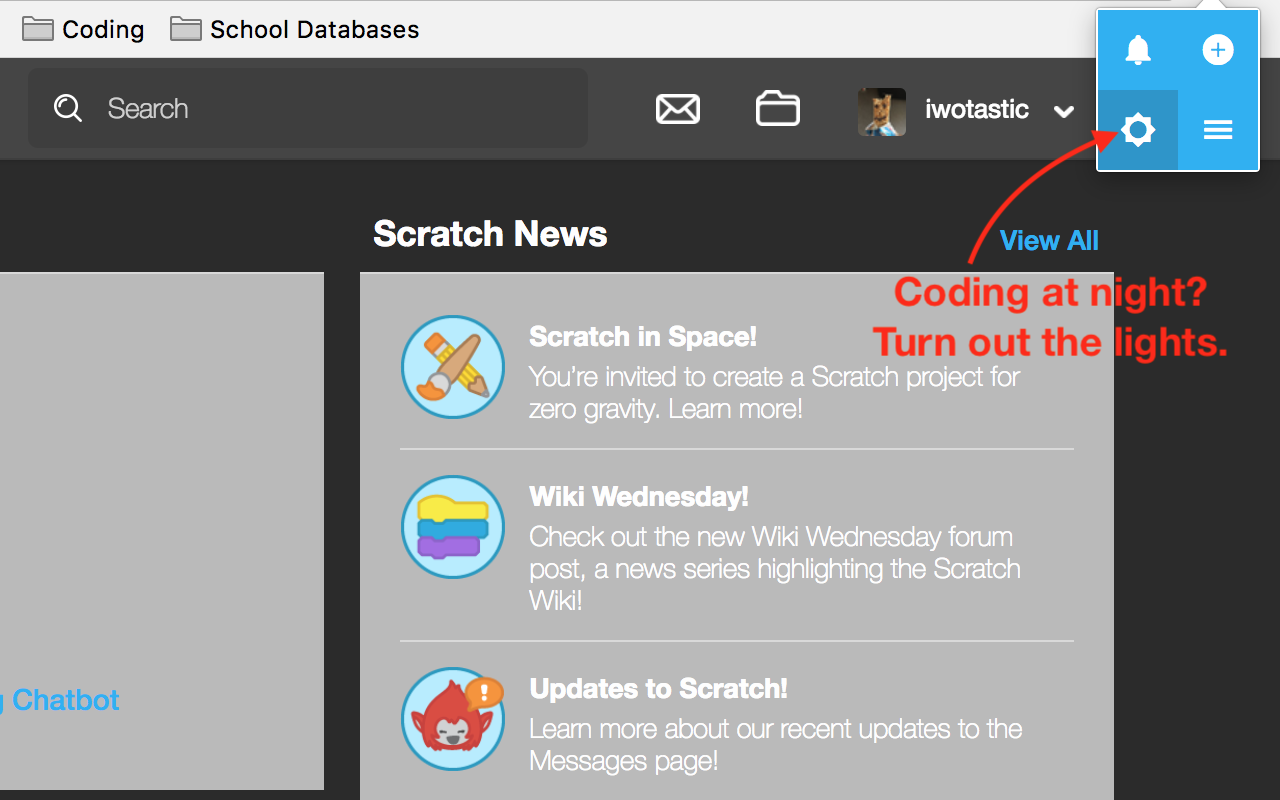Open the Scratch in Space! headline

(643, 336)
